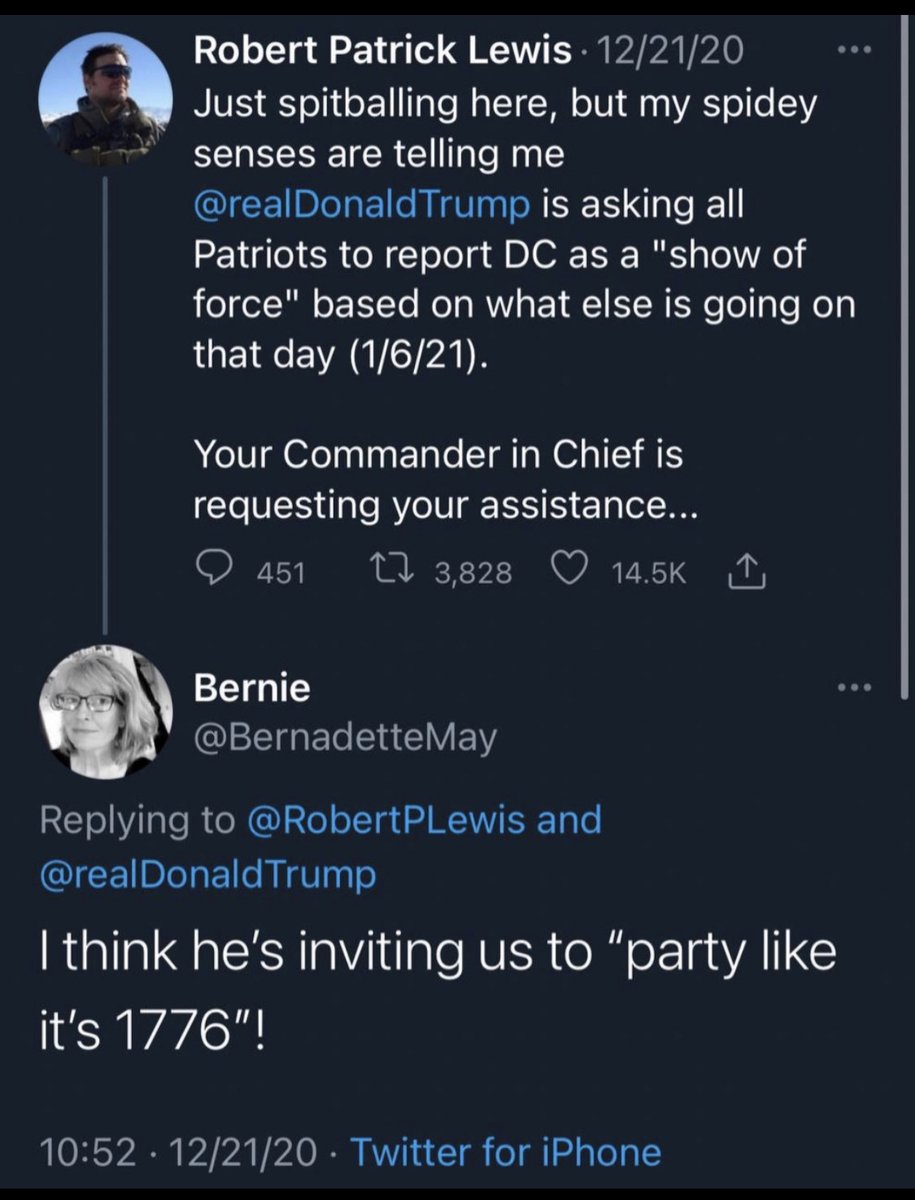Open the Robert Patrick Lewis display name

382,52
